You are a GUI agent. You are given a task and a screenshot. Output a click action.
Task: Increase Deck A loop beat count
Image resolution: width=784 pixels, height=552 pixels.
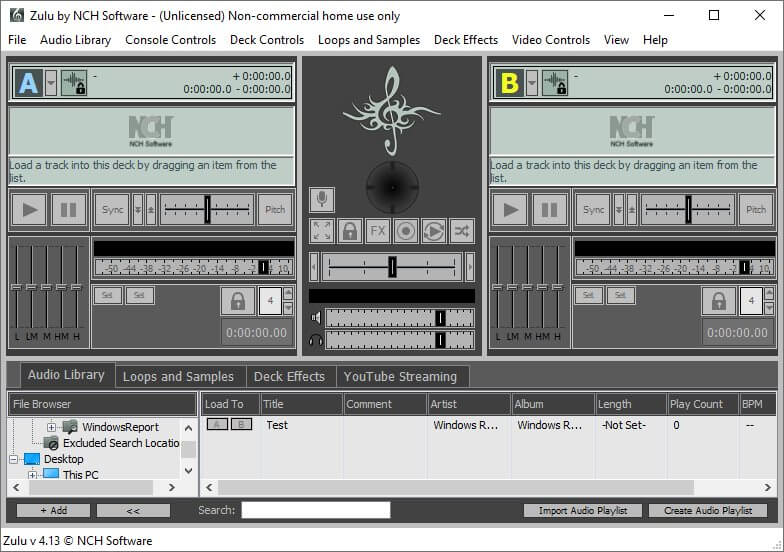pos(288,294)
